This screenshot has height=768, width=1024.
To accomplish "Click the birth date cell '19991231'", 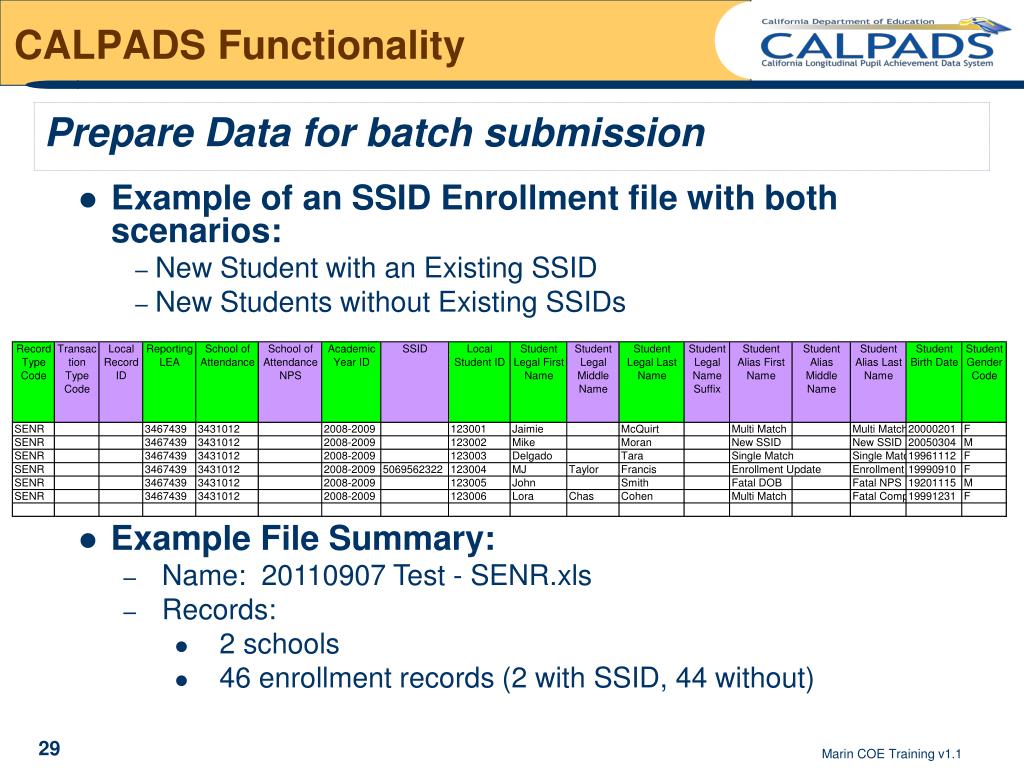I will (932, 496).
